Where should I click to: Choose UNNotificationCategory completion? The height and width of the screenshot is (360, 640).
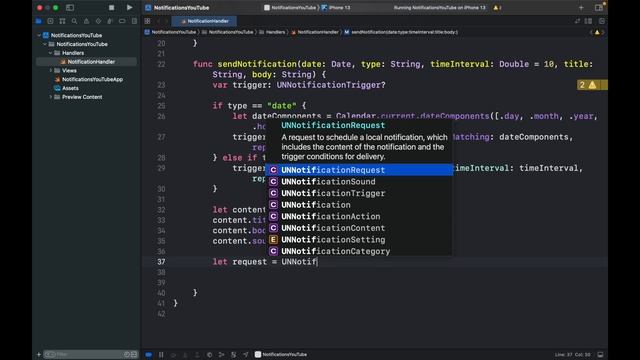point(360,251)
